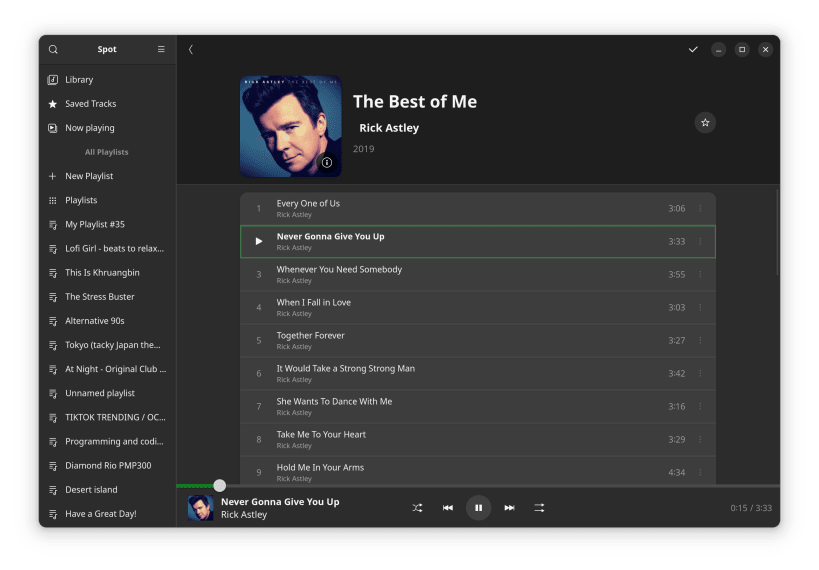The image size is (819, 570).
Task: Play track Whenever You Need Somebody
Action: (x=477, y=274)
